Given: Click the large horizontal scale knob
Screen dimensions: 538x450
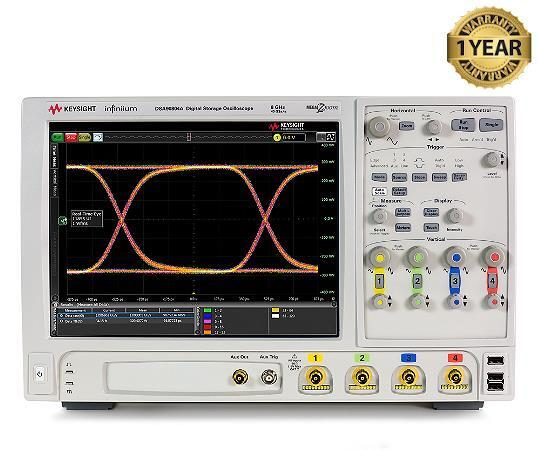Looking at the screenshot, I should coord(379,127).
